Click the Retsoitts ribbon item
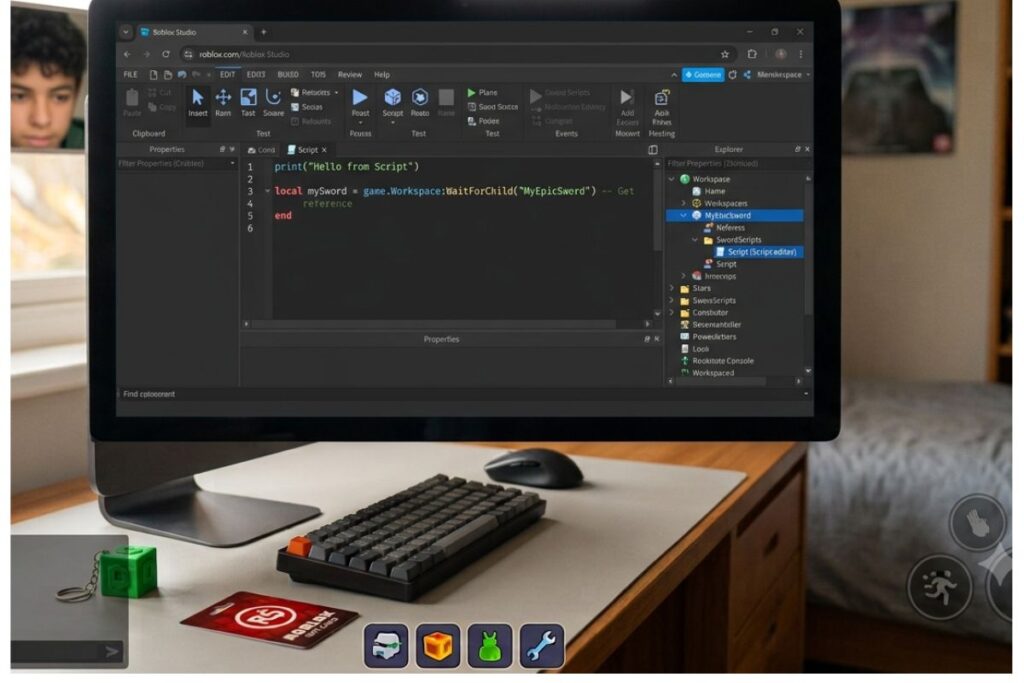Viewport: 1024px width, 683px height. (311, 93)
